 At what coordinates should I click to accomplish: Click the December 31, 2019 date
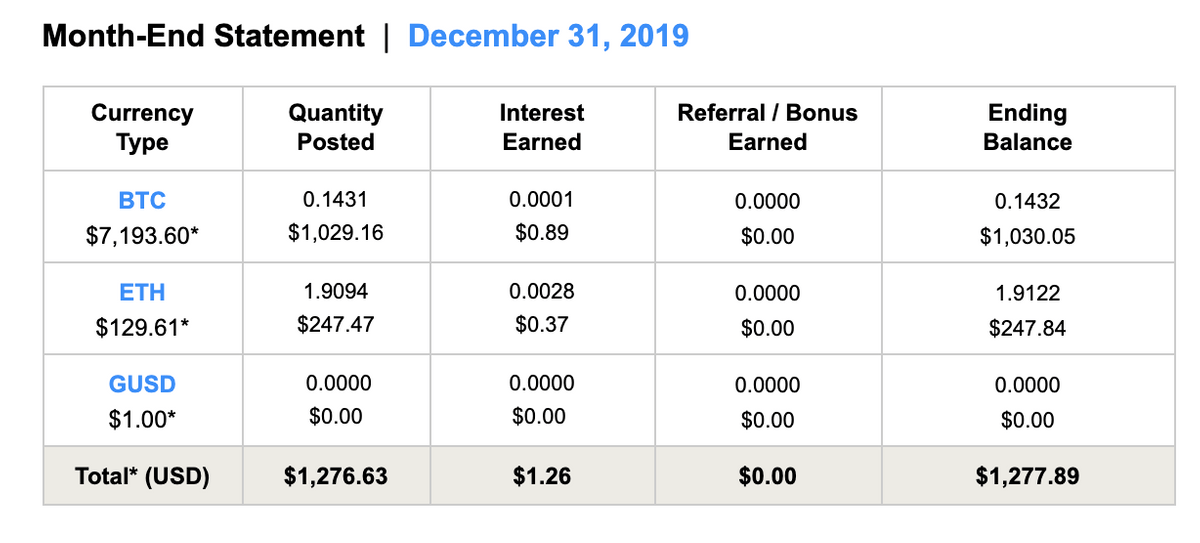[548, 37]
